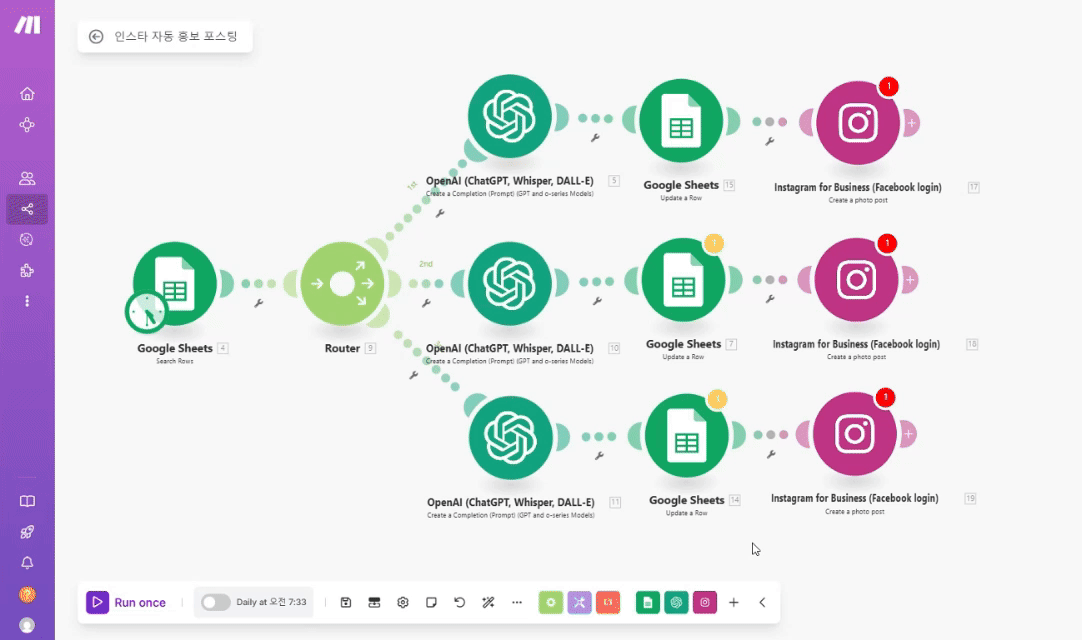
Task: Expand the sidebar vertical more menu
Action: coord(27,300)
